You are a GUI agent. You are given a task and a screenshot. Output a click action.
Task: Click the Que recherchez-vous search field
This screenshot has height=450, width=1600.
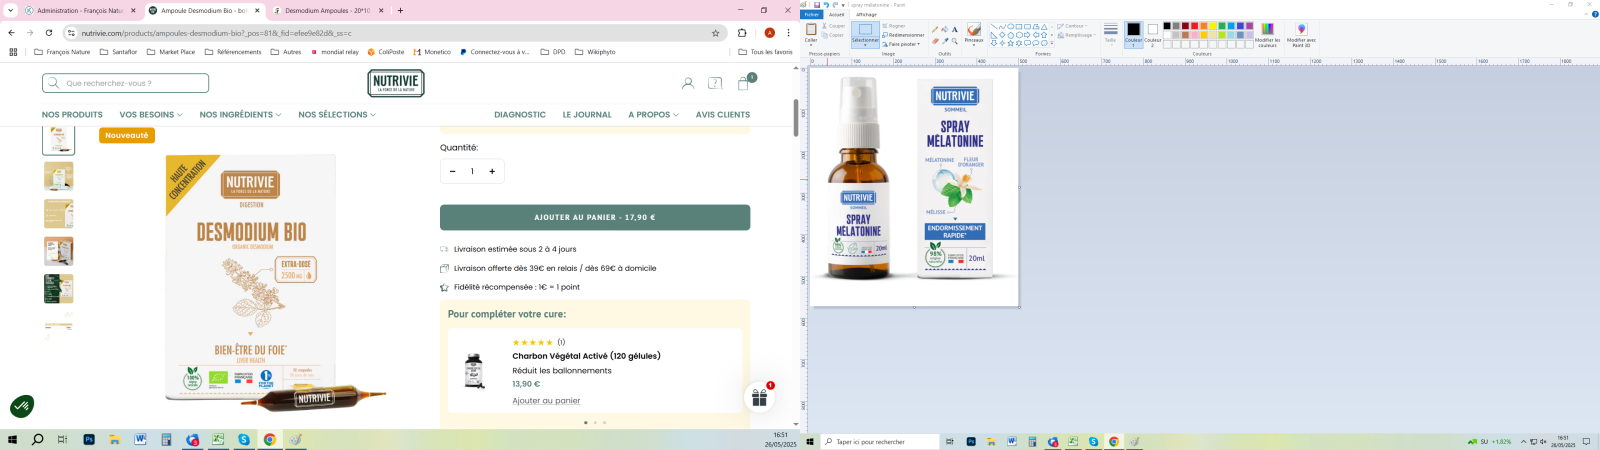pos(125,83)
